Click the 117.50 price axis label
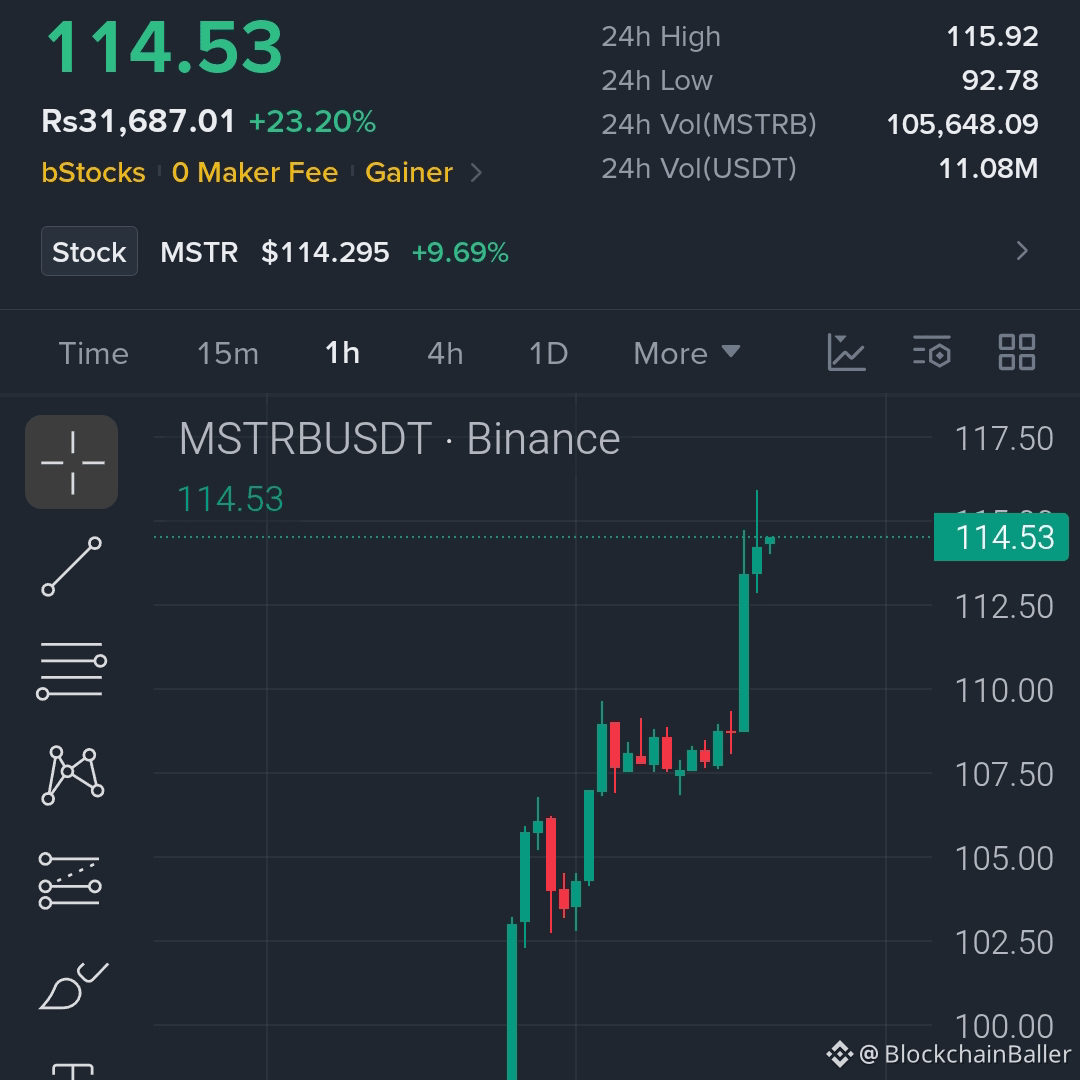Image resolution: width=1080 pixels, height=1080 pixels. coord(1004,439)
